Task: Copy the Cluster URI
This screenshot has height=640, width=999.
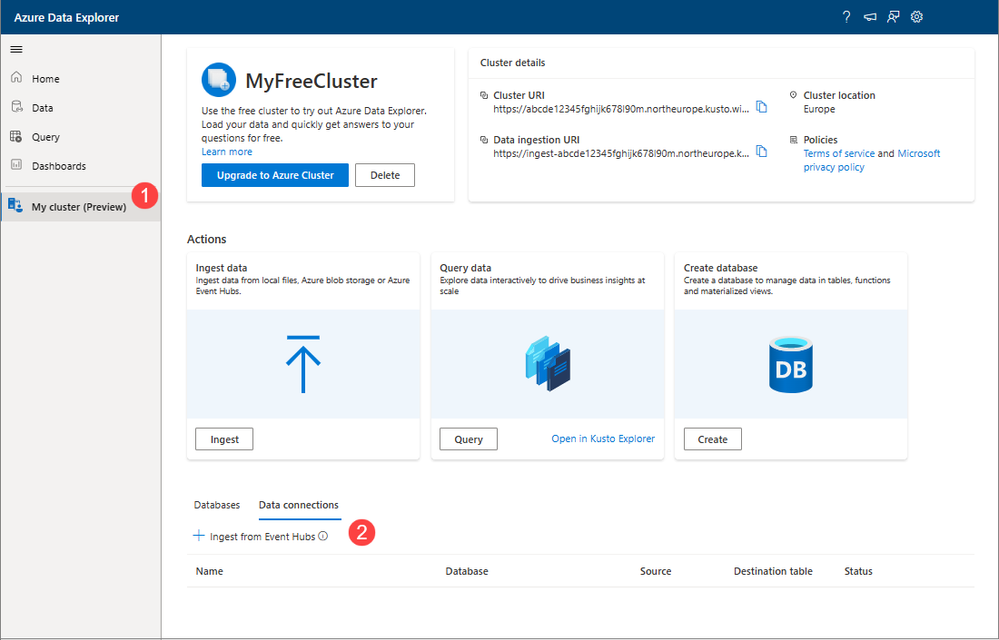Action: pos(761,106)
